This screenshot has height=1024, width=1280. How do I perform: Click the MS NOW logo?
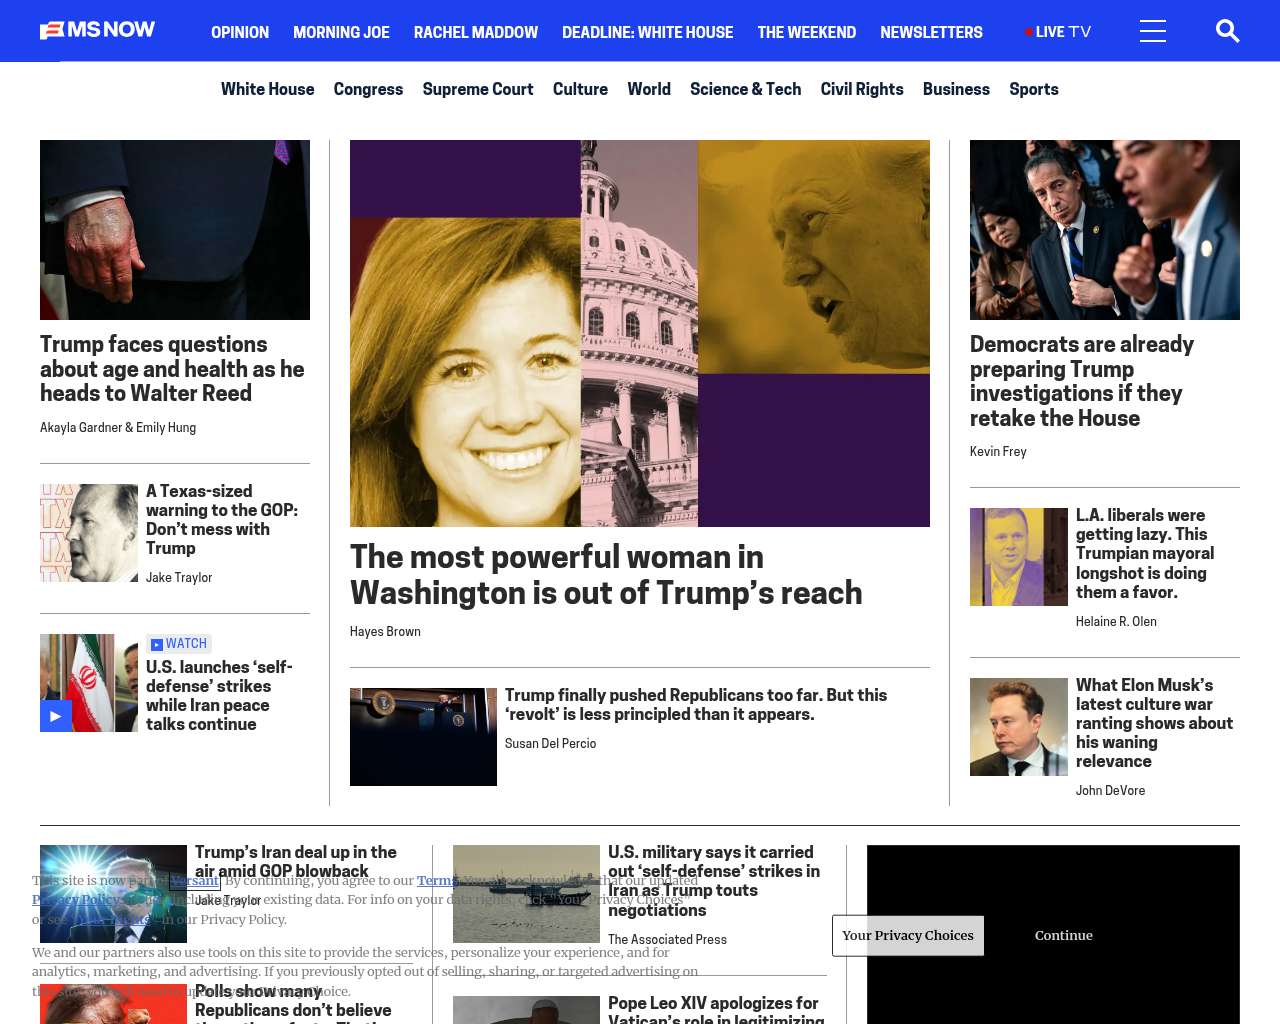97,30
